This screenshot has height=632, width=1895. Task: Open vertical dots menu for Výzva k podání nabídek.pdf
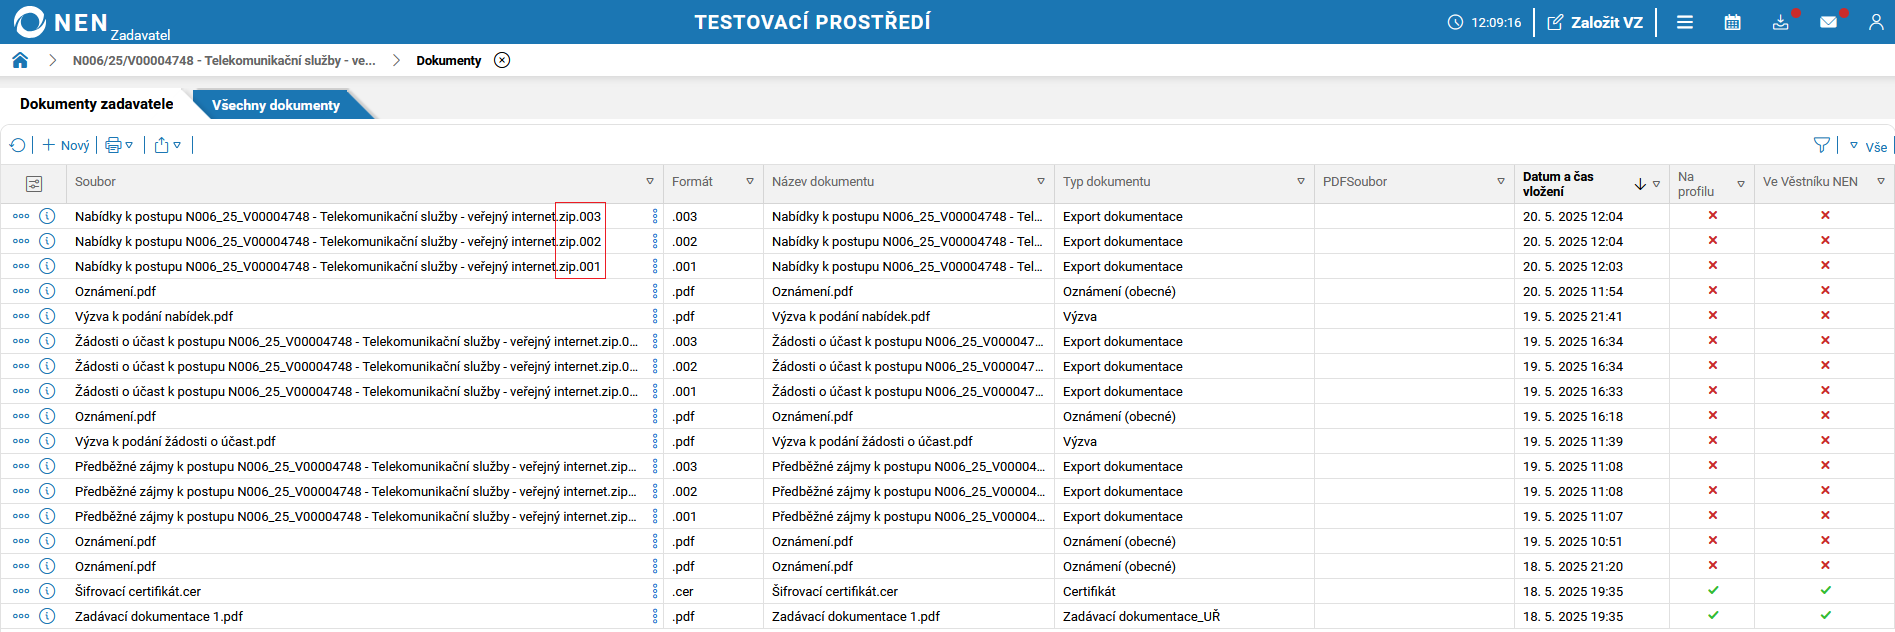pos(655,316)
